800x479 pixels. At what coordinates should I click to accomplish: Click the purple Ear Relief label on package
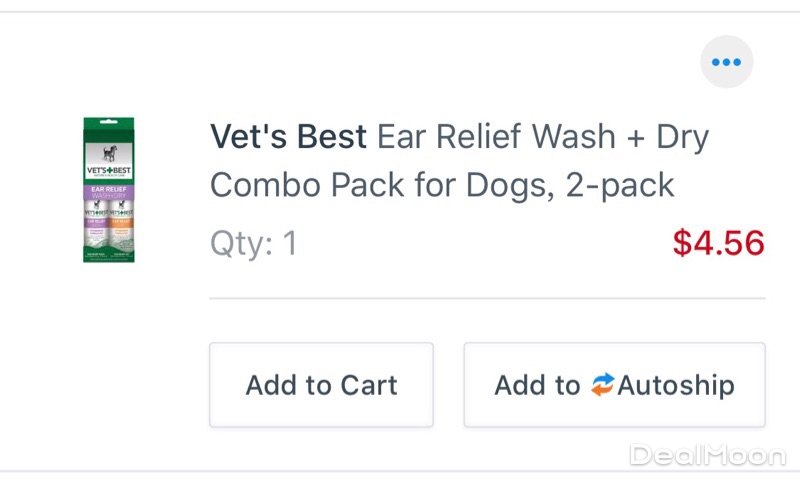coord(110,188)
